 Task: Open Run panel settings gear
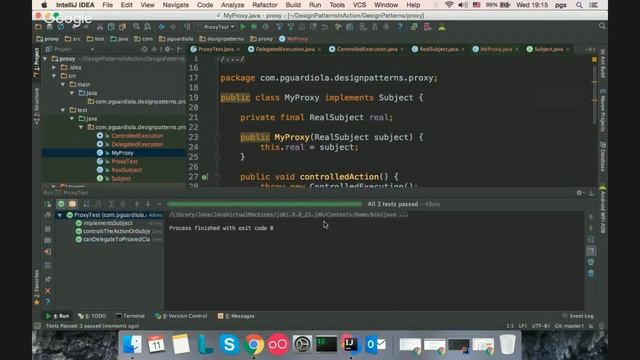579,193
